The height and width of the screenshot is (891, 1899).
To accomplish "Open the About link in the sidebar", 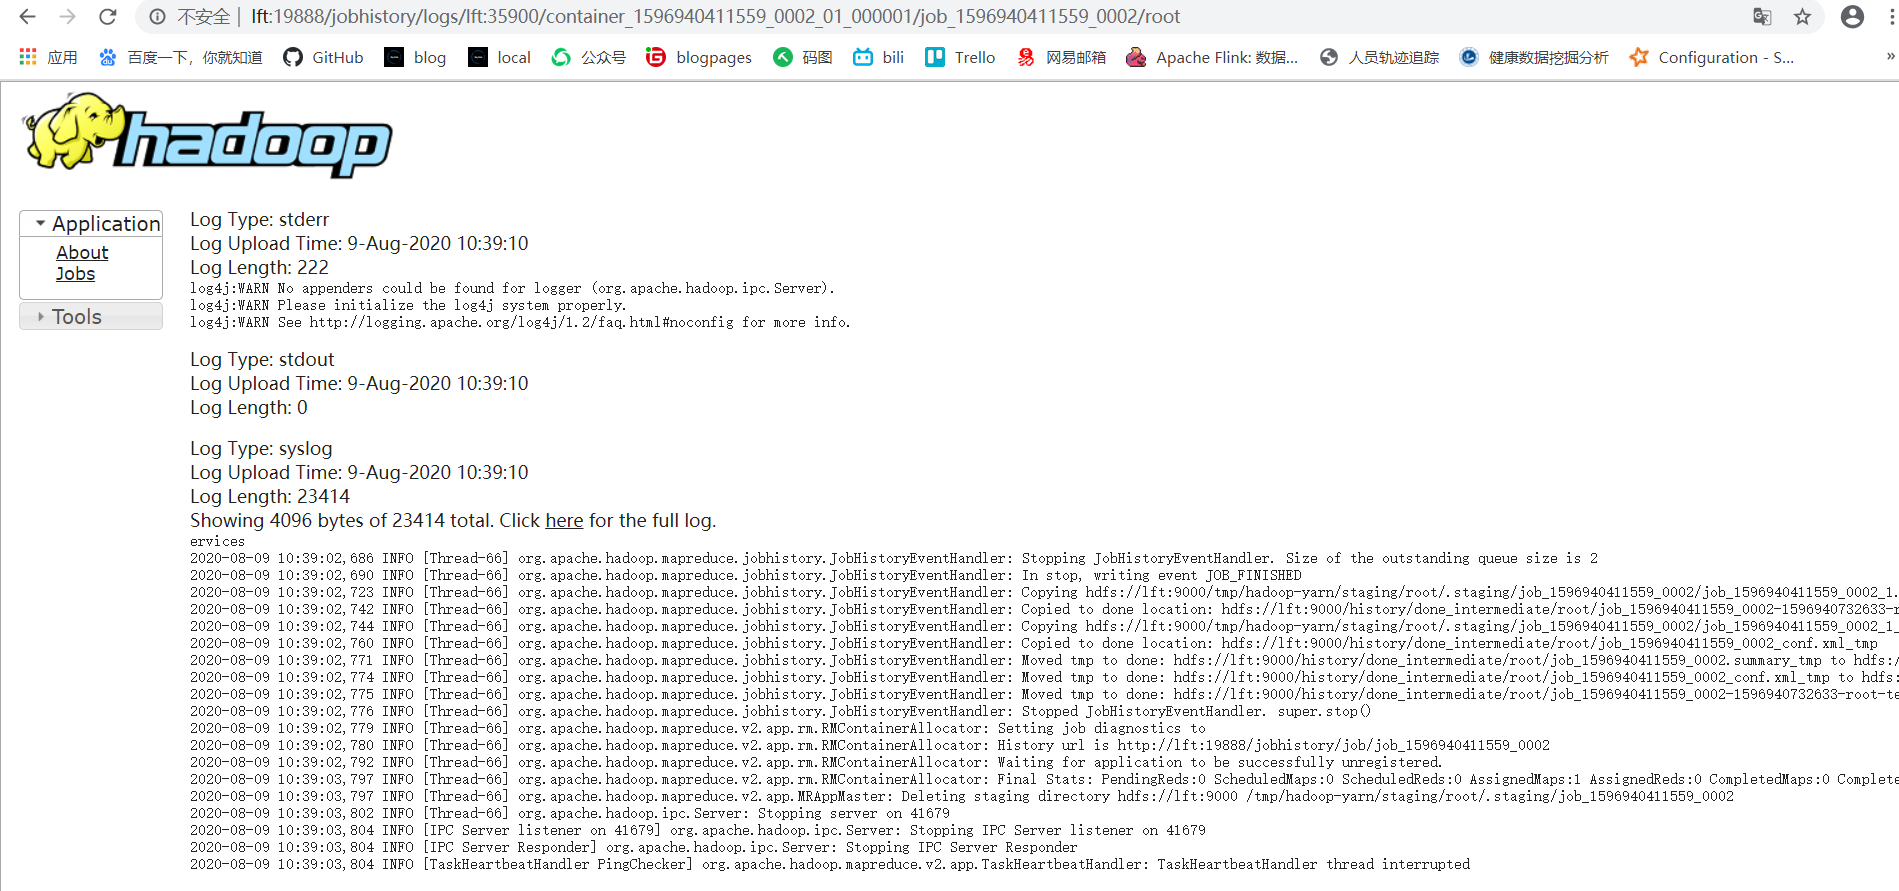I will click(x=82, y=253).
